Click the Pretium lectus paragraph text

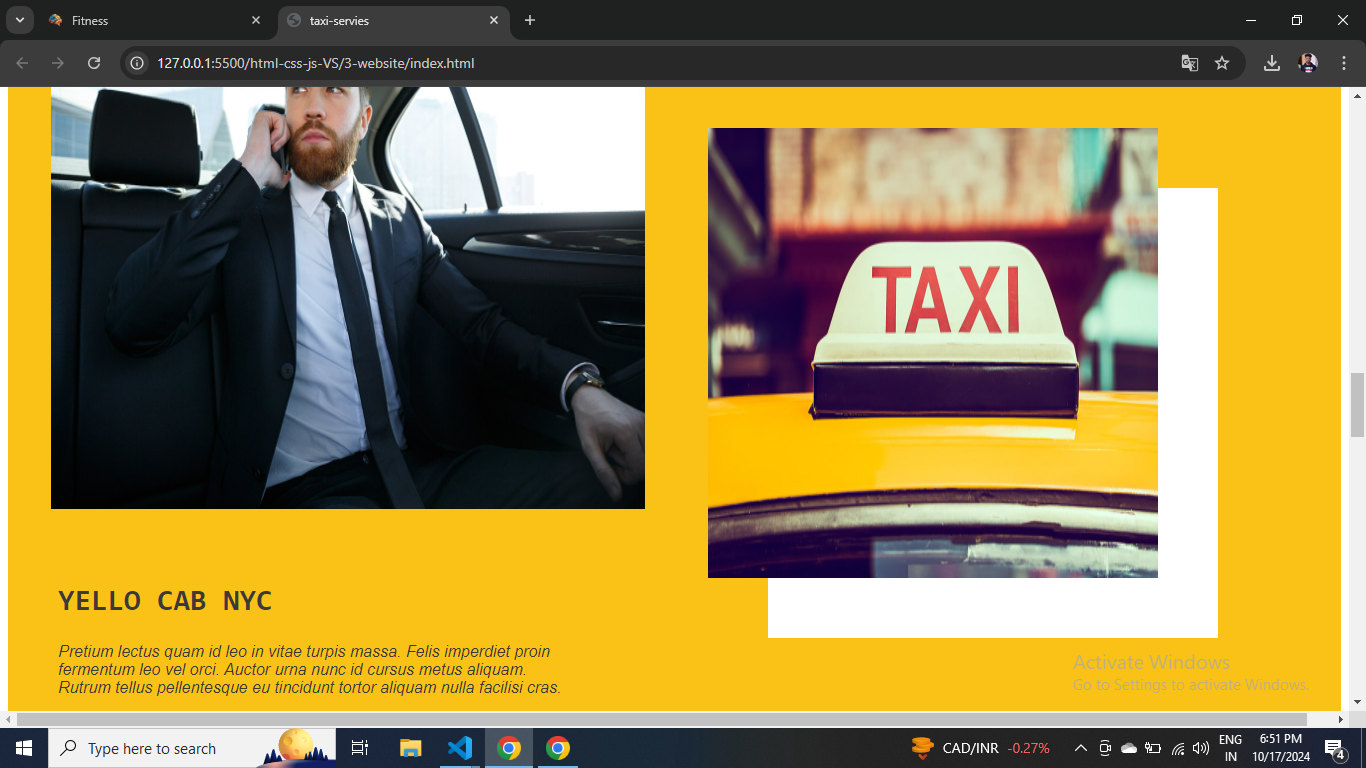tap(309, 670)
